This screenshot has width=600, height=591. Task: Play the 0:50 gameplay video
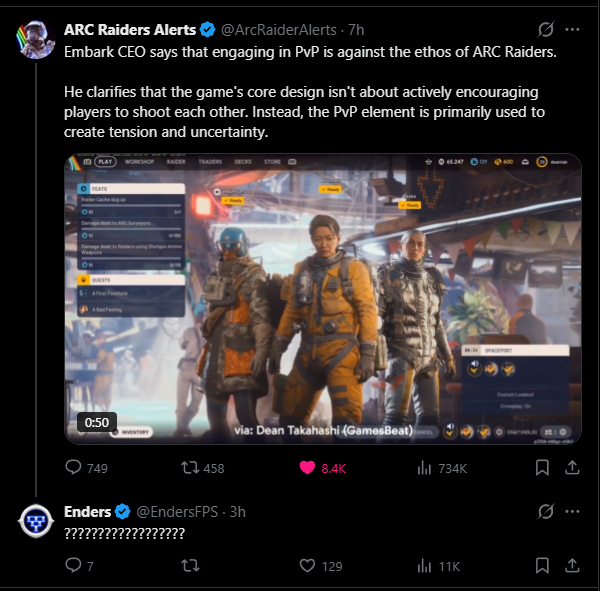323,299
